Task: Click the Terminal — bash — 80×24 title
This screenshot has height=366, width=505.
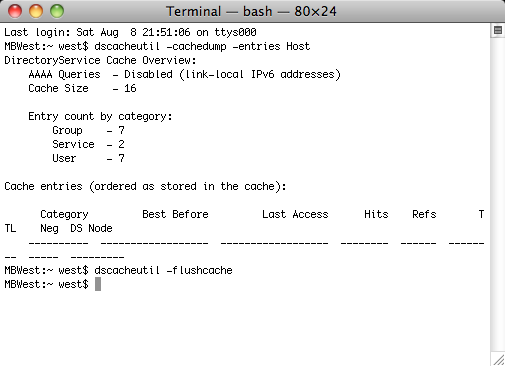Action: pos(251,11)
